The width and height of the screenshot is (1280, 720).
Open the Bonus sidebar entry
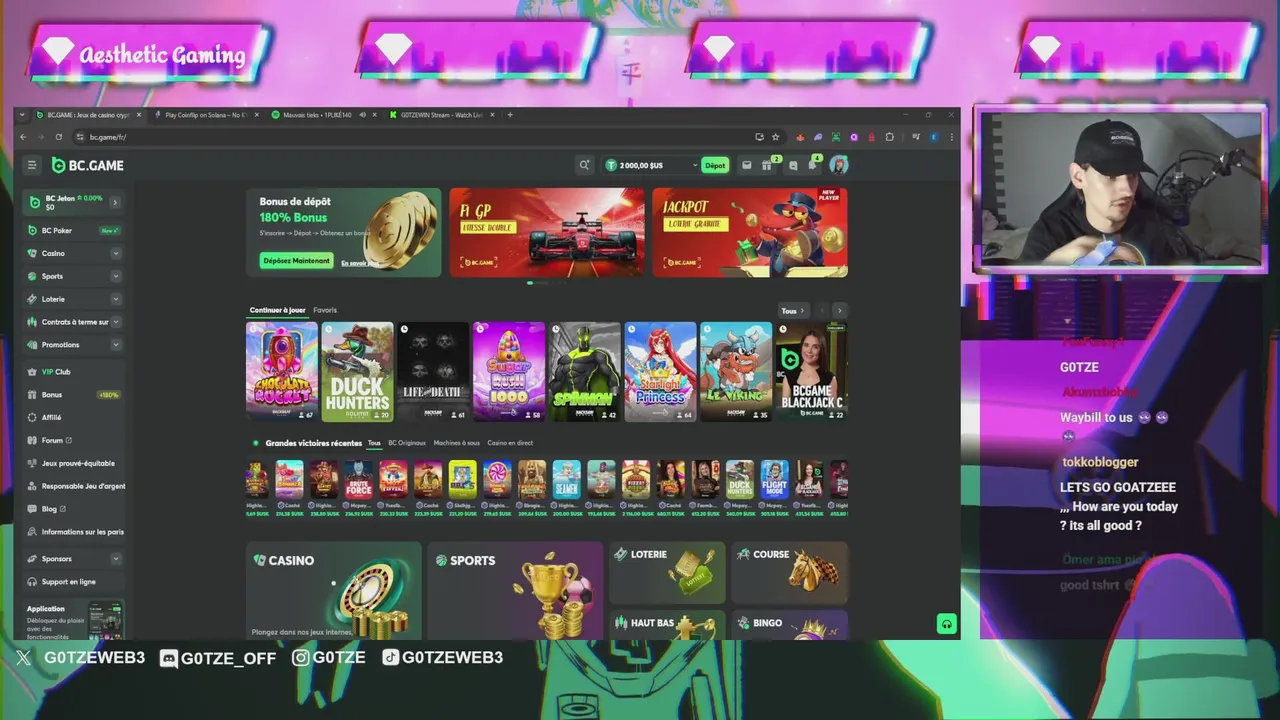(x=74, y=395)
